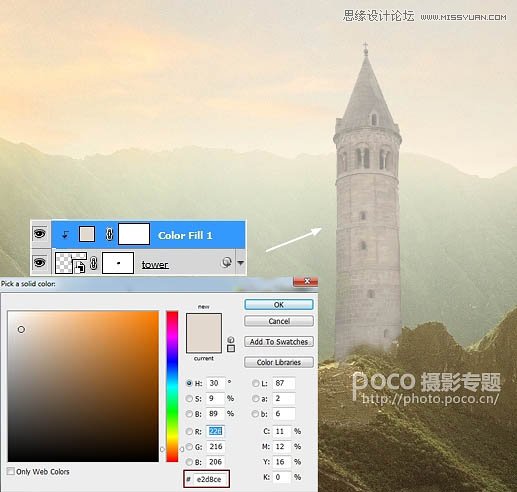517x492 pixels.
Task: Select the blue B radio button
Action: tap(189, 462)
